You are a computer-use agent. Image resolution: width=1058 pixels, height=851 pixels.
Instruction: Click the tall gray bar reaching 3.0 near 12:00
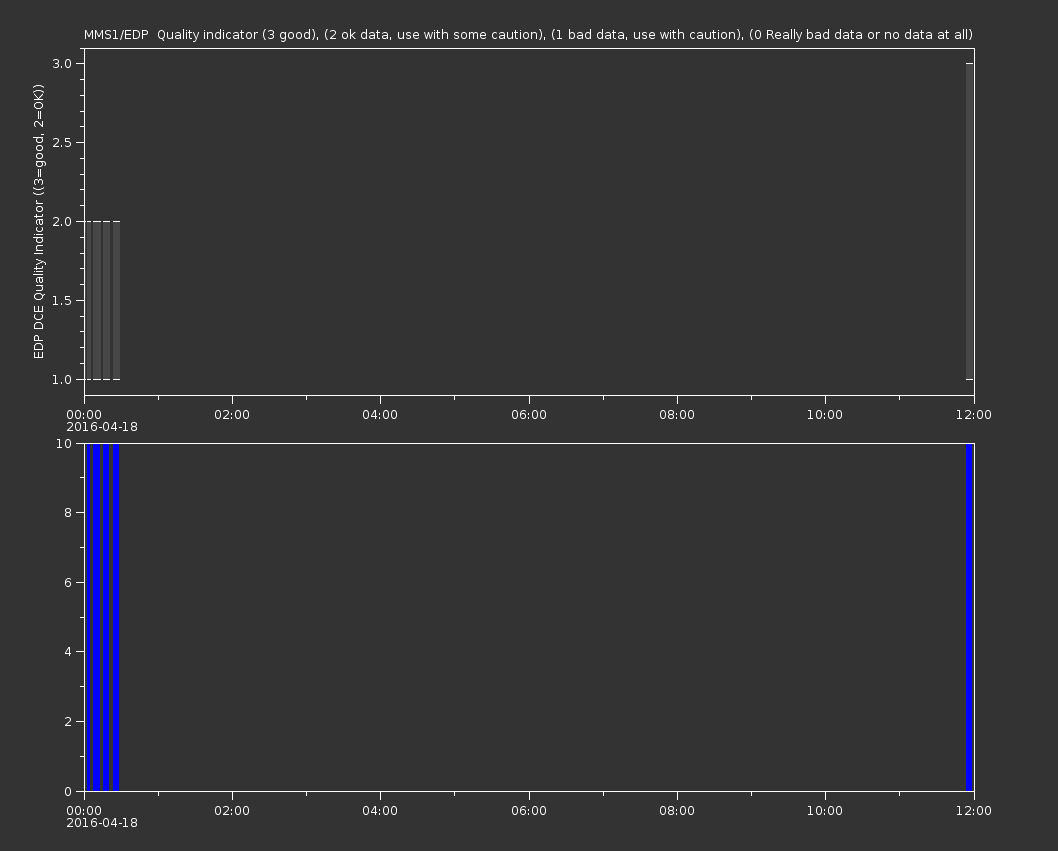pyautogui.click(x=970, y=221)
